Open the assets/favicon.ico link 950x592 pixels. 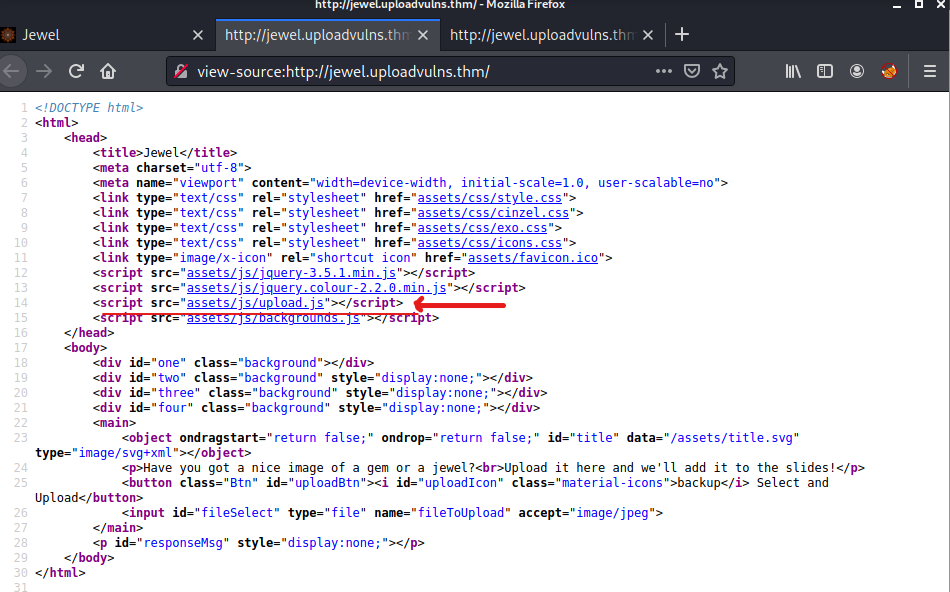[x=533, y=258]
